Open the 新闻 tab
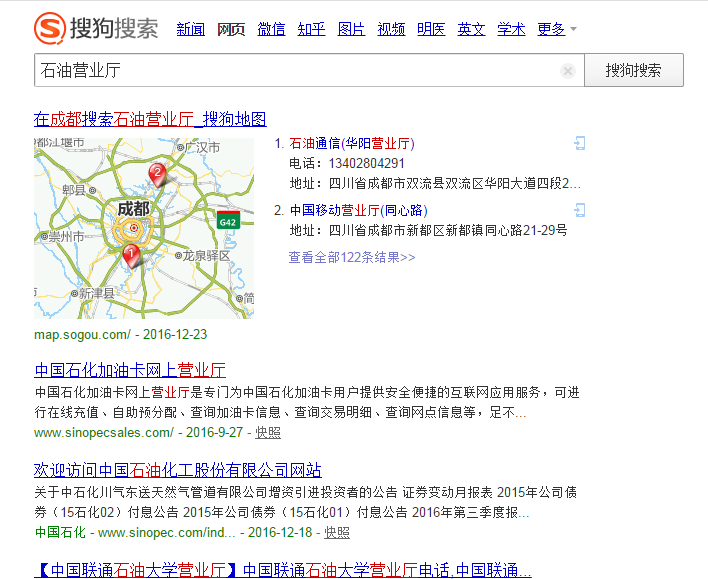 coord(191,29)
